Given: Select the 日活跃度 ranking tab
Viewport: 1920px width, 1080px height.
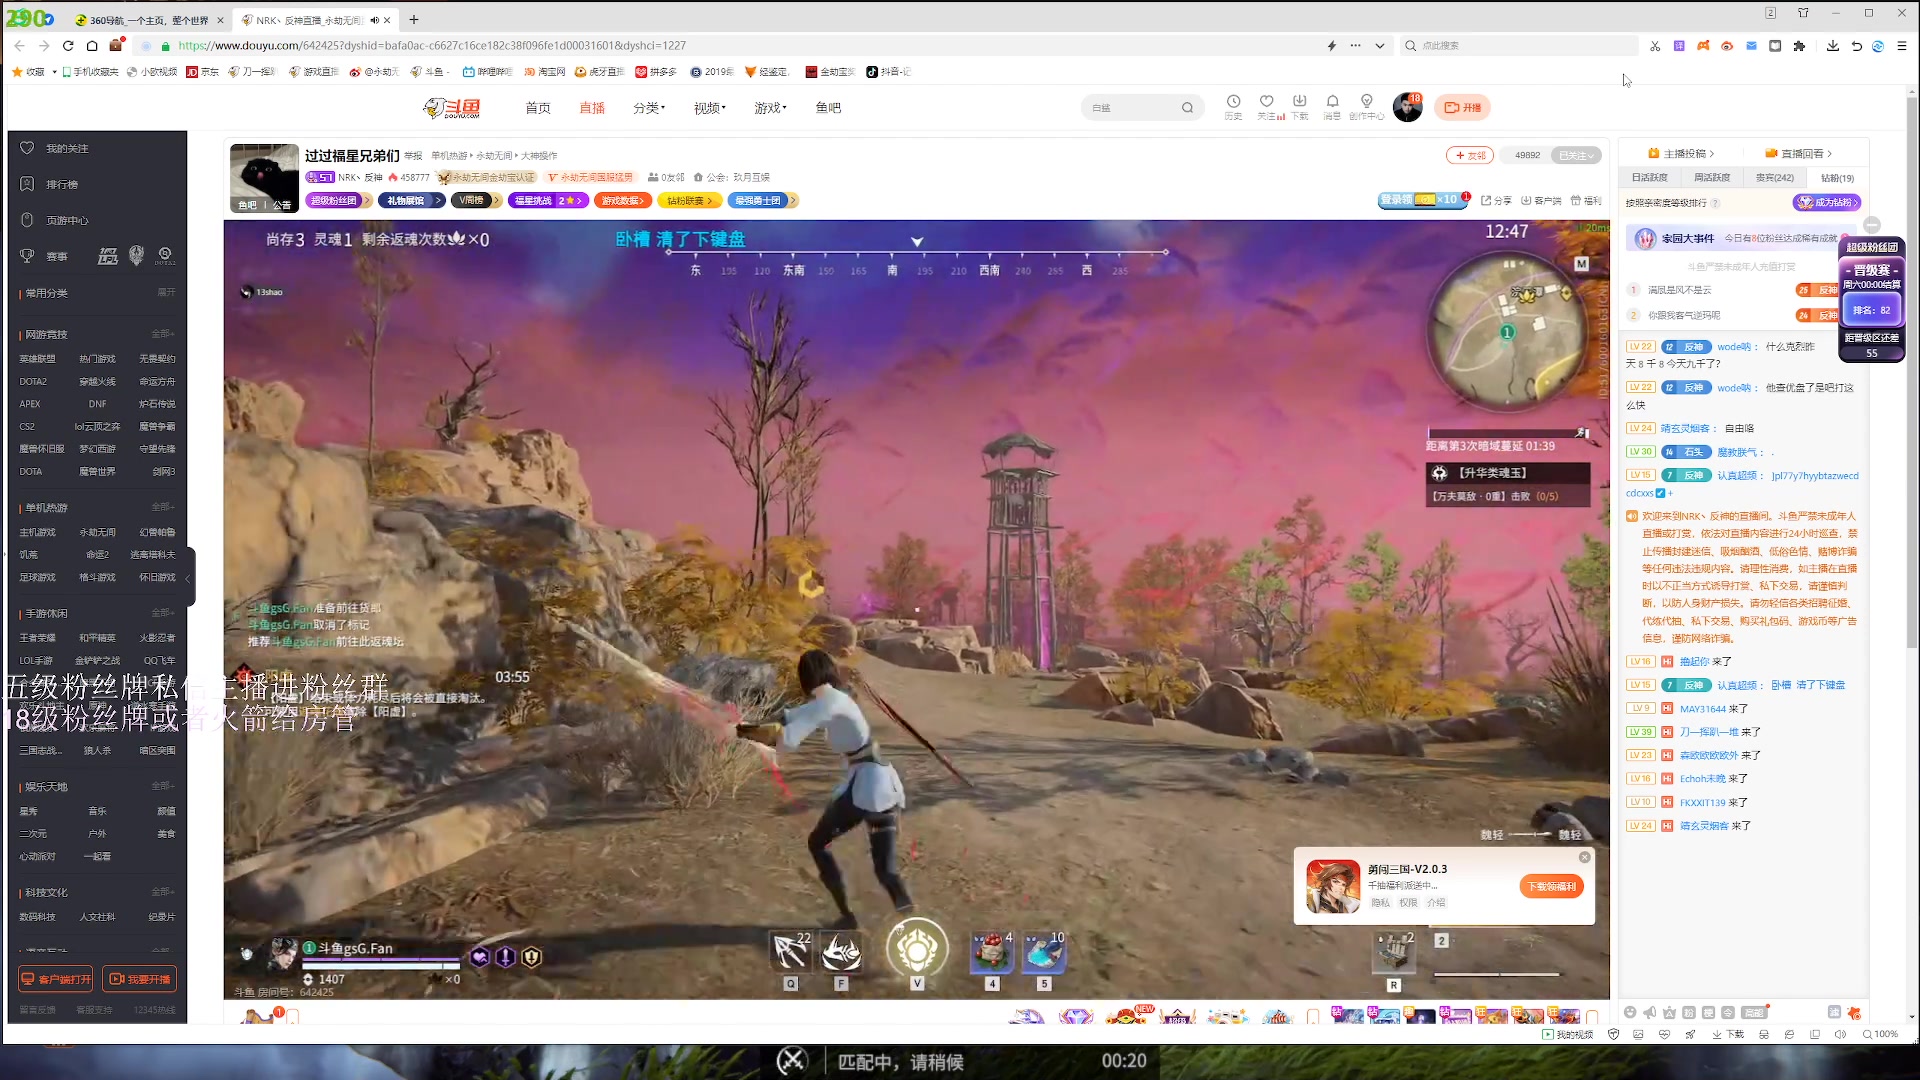Looking at the screenshot, I should point(1649,178).
